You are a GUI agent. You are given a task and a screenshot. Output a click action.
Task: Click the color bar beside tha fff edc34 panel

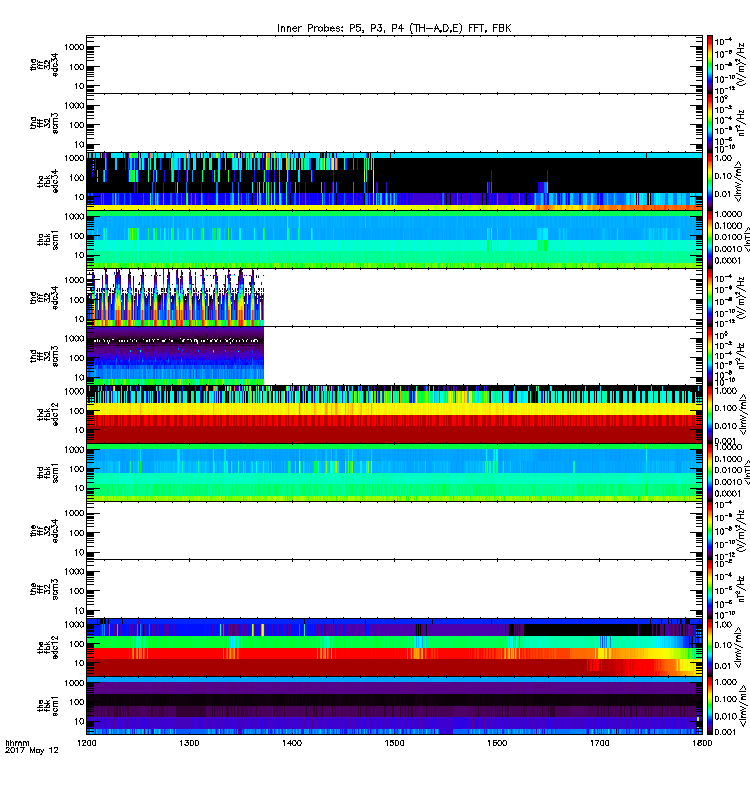pyautogui.click(x=710, y=64)
